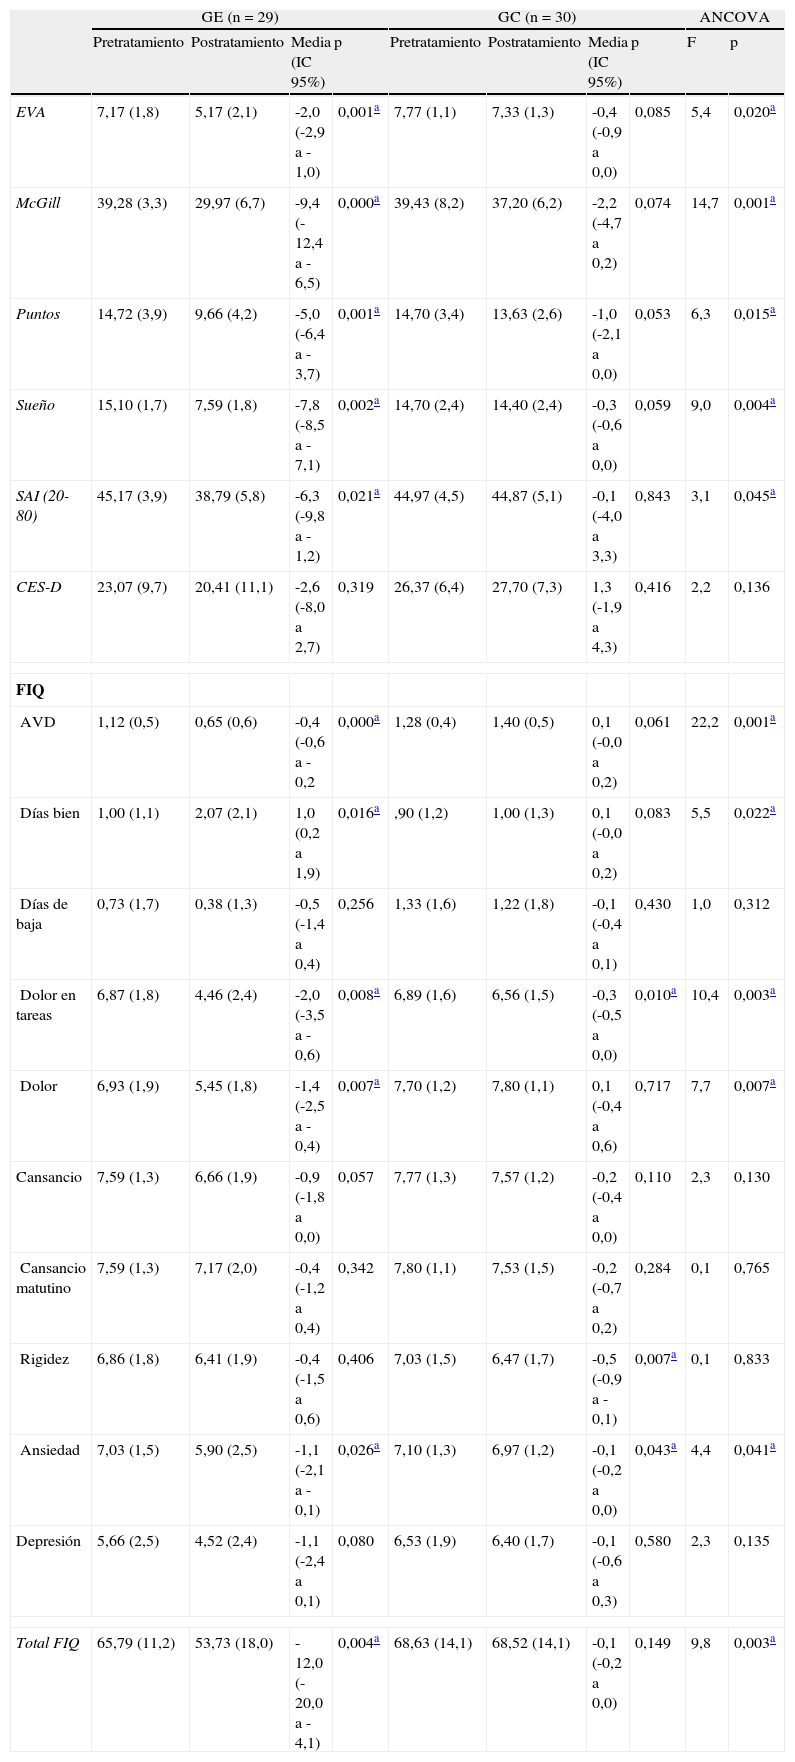
Task: Open footnote link after Ansiedad ANCOVA 0,041
Action: tap(772, 1448)
